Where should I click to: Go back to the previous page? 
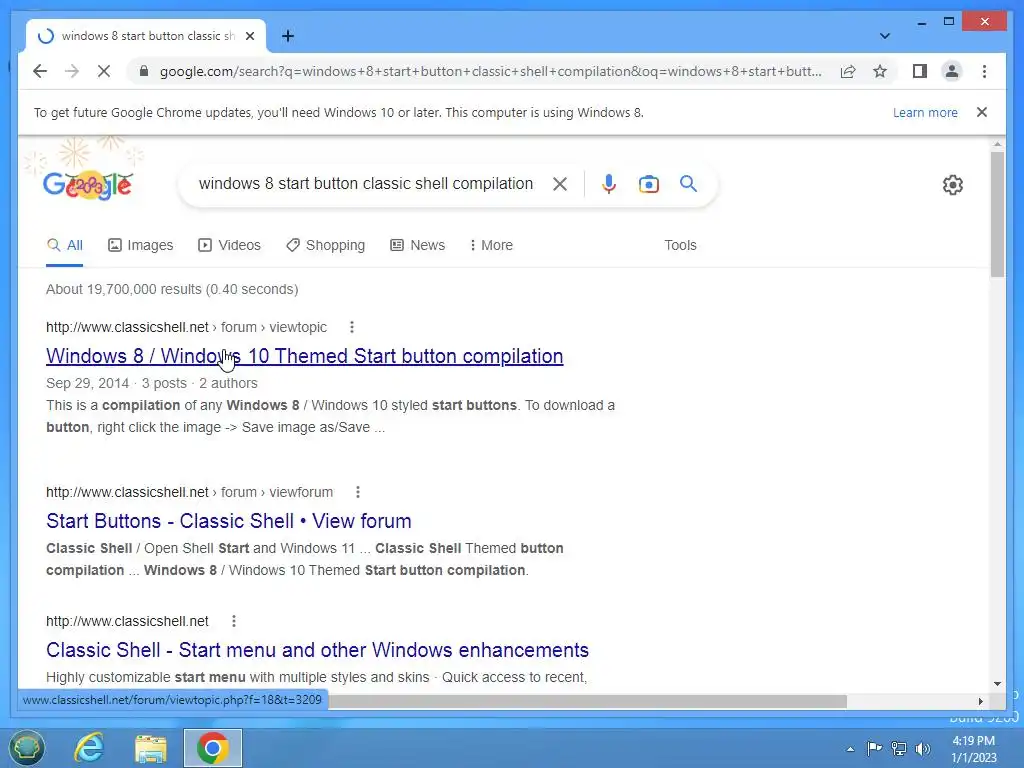(x=40, y=71)
